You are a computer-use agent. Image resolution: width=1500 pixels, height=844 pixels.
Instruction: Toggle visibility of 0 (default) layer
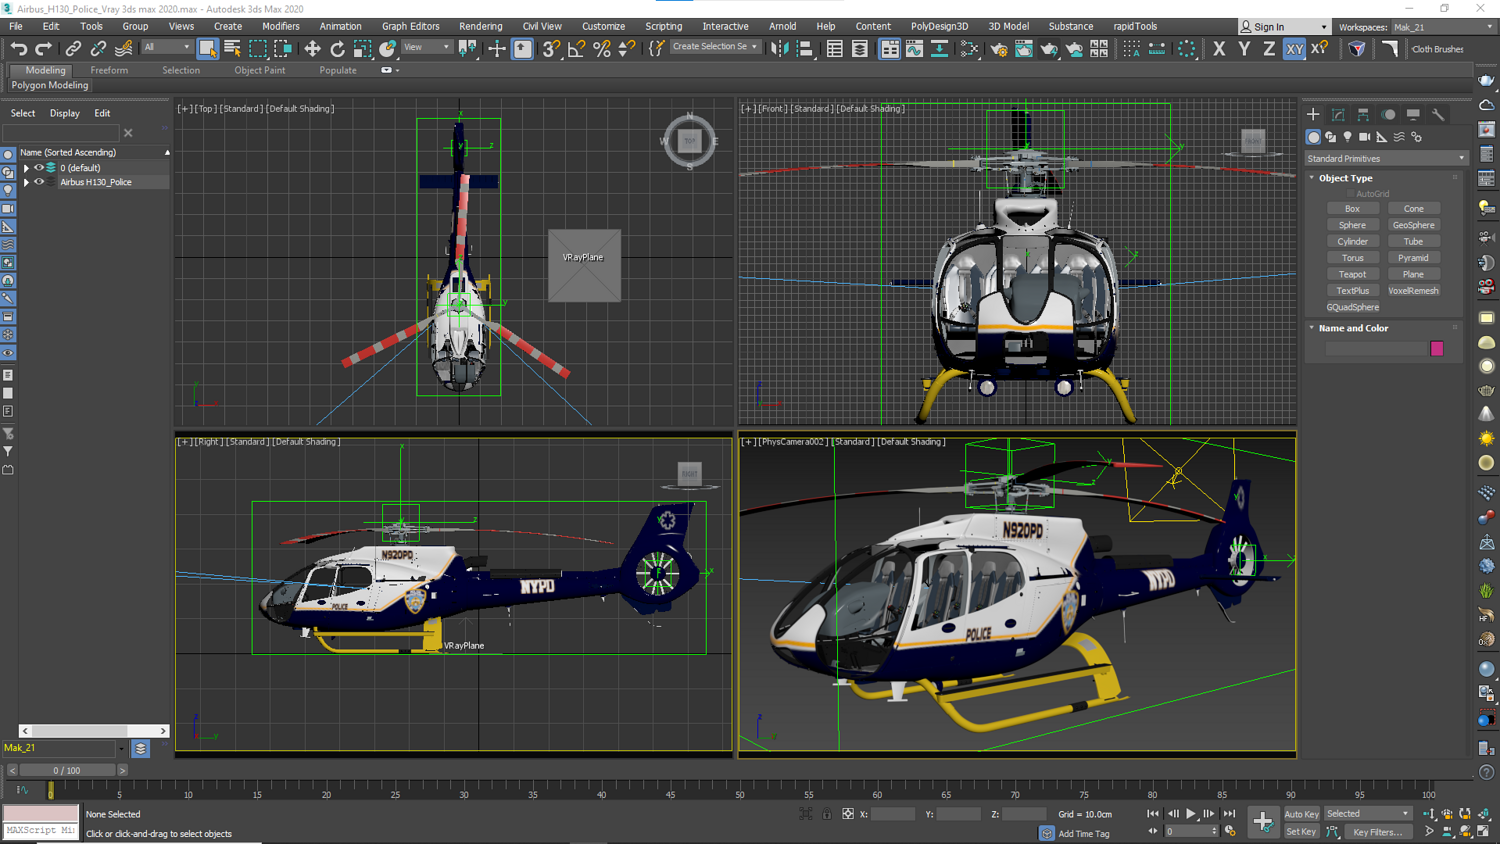39,168
